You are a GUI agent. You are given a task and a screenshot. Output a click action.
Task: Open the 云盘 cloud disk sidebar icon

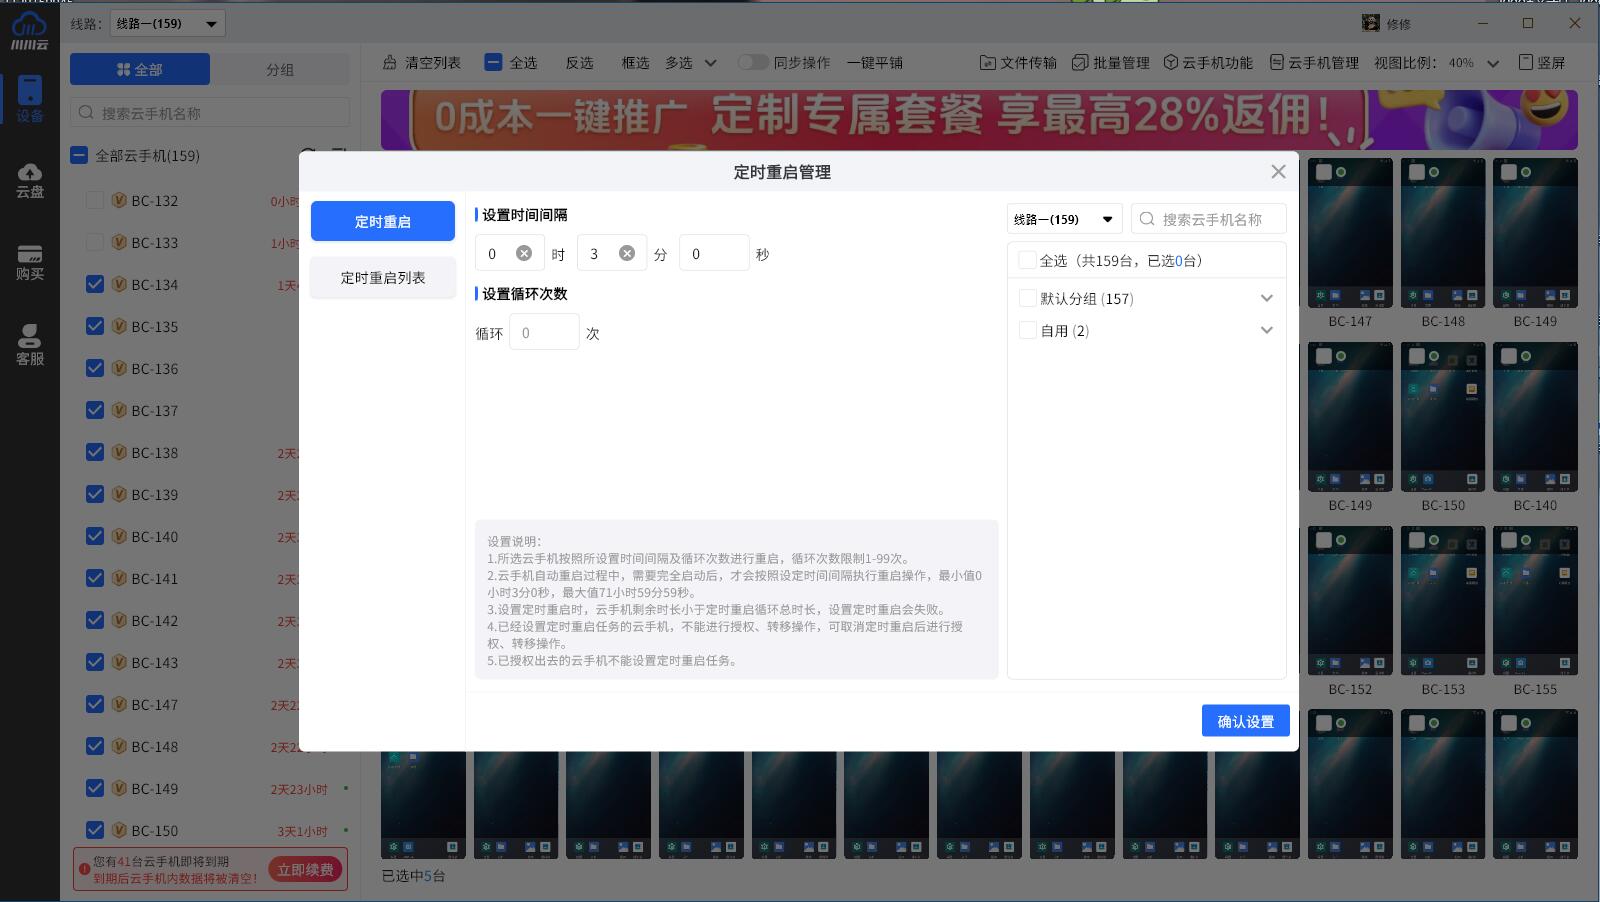click(30, 180)
